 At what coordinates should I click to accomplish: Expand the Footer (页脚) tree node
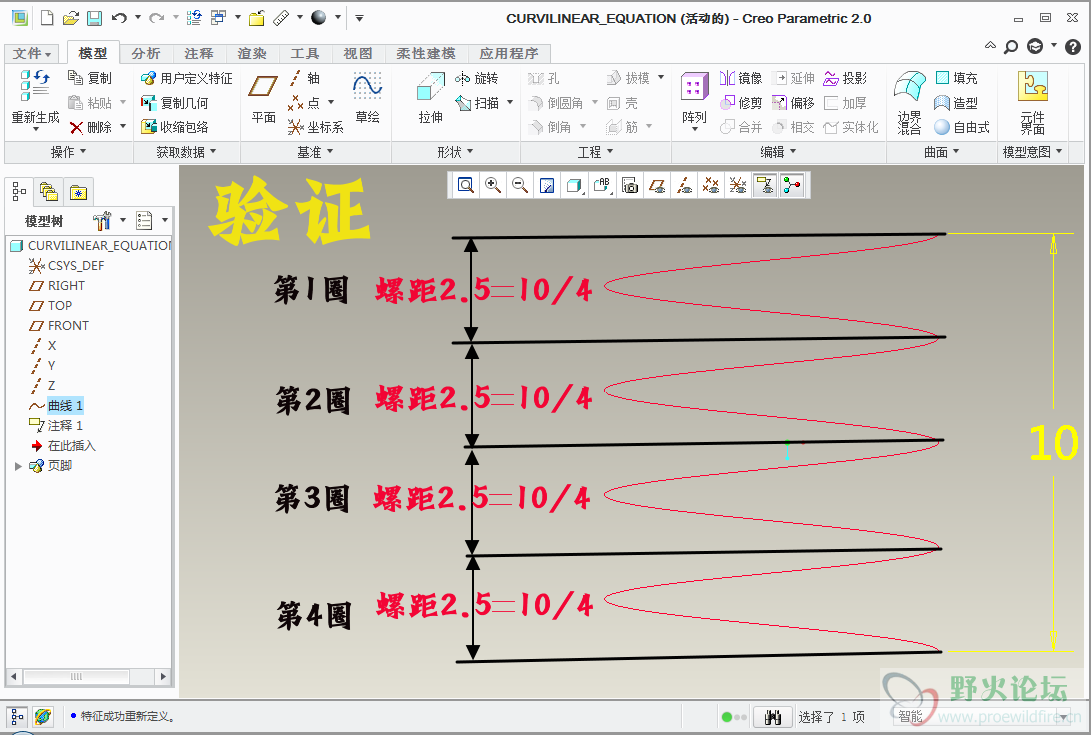(18, 466)
